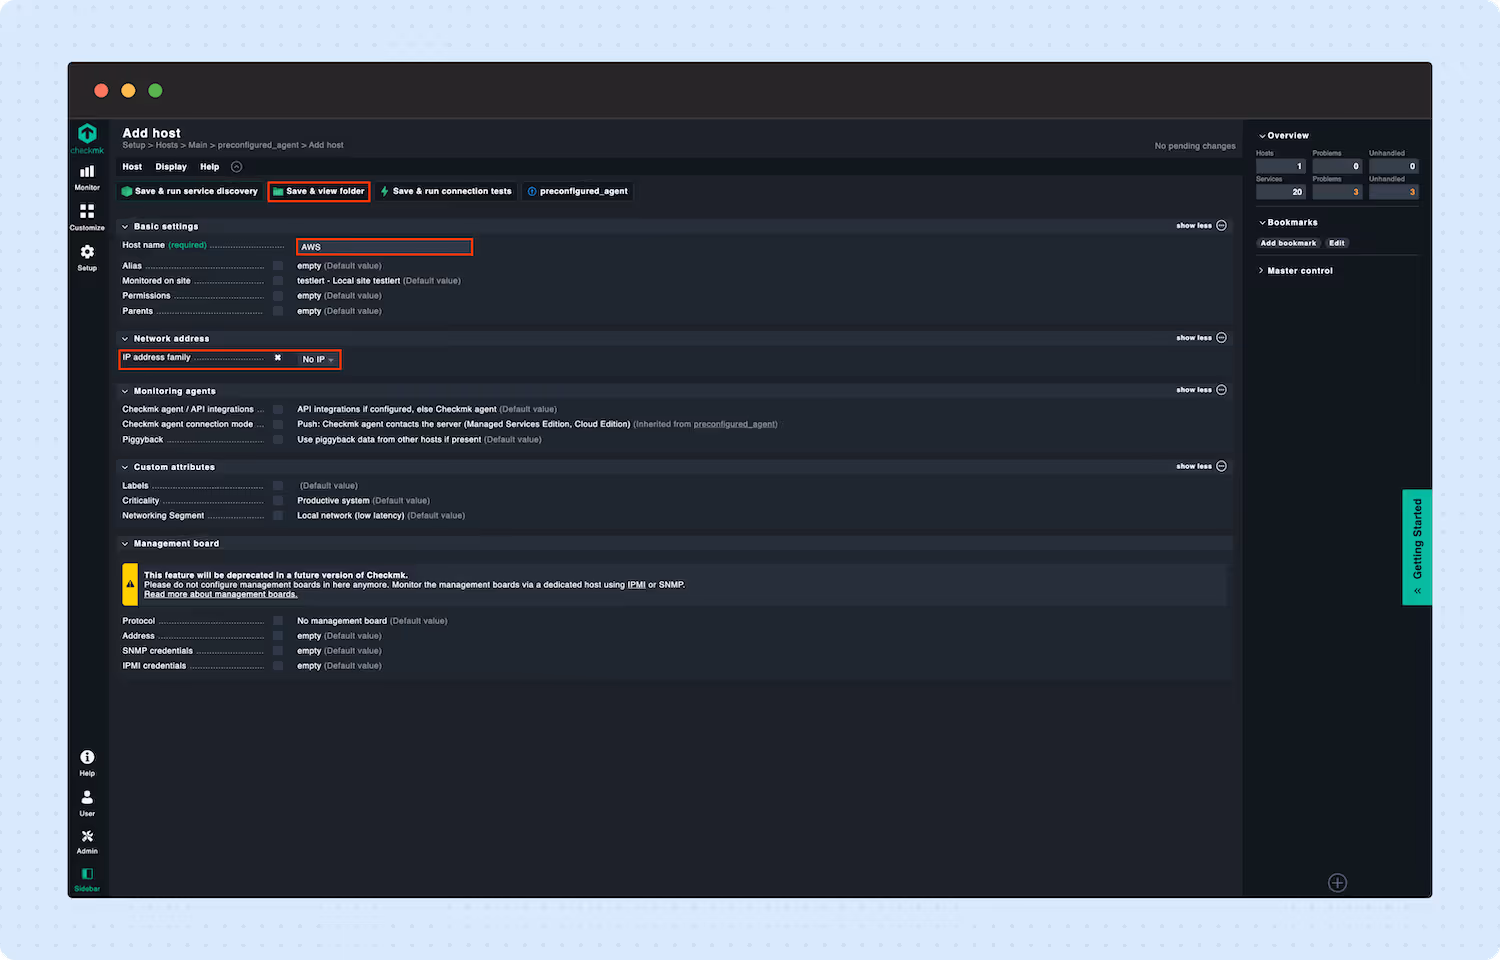Enable the Criticality attribute checkbox
Image resolution: width=1500 pixels, height=960 pixels.
pos(277,500)
